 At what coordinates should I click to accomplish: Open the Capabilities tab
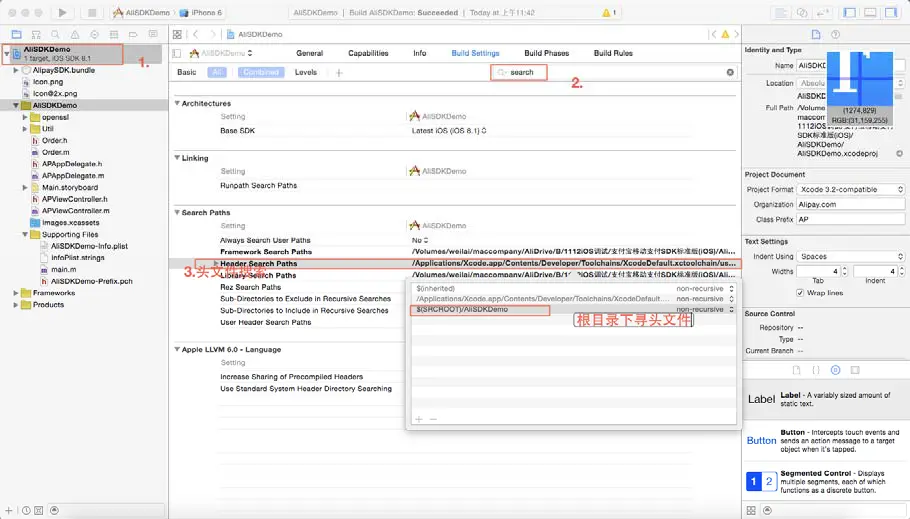(x=368, y=53)
